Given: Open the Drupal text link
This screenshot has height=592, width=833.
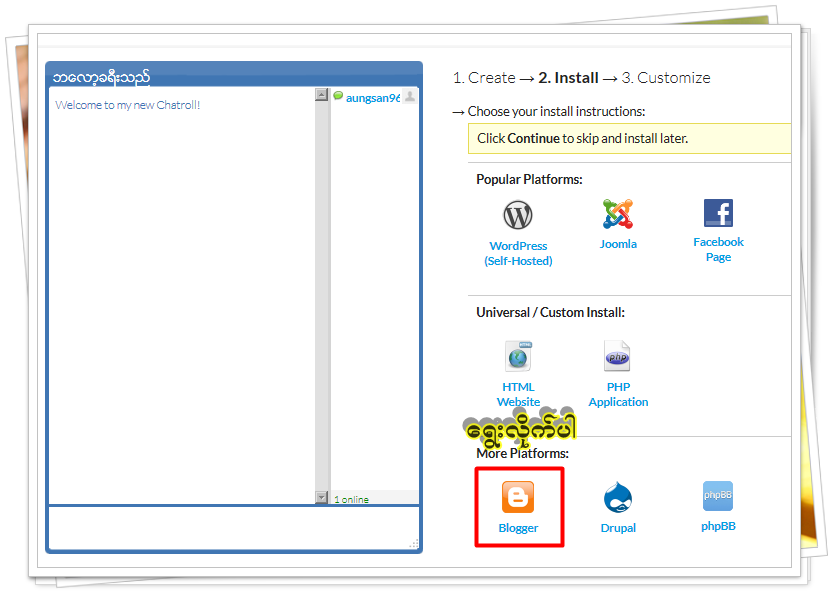Looking at the screenshot, I should click(618, 528).
